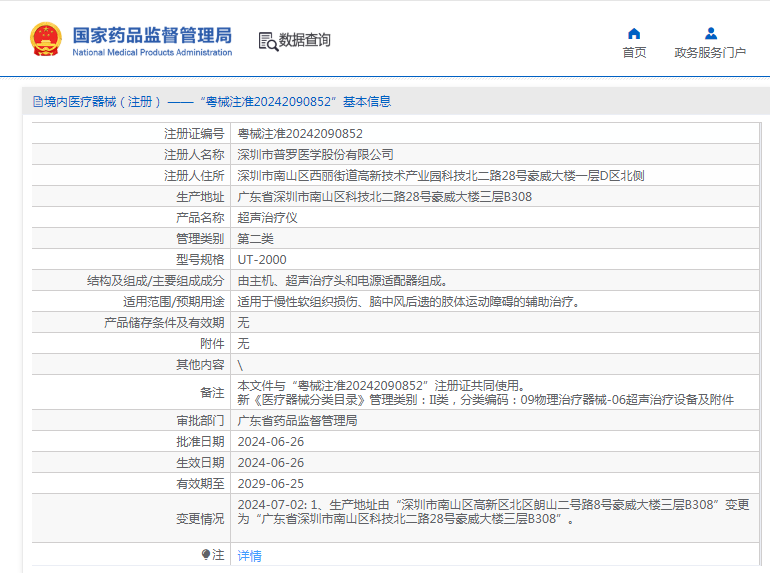Click 国家药品监督管理局 site title
The width and height of the screenshot is (770, 573).
(x=152, y=35)
